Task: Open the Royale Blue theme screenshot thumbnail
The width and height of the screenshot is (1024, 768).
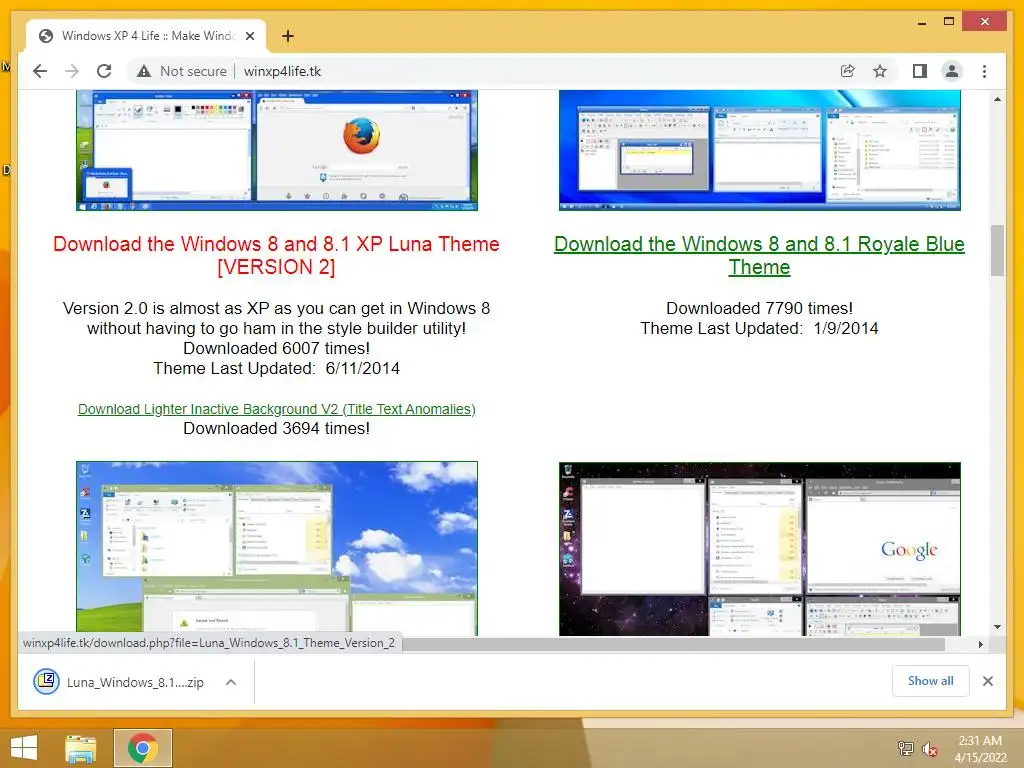Action: tap(760, 150)
